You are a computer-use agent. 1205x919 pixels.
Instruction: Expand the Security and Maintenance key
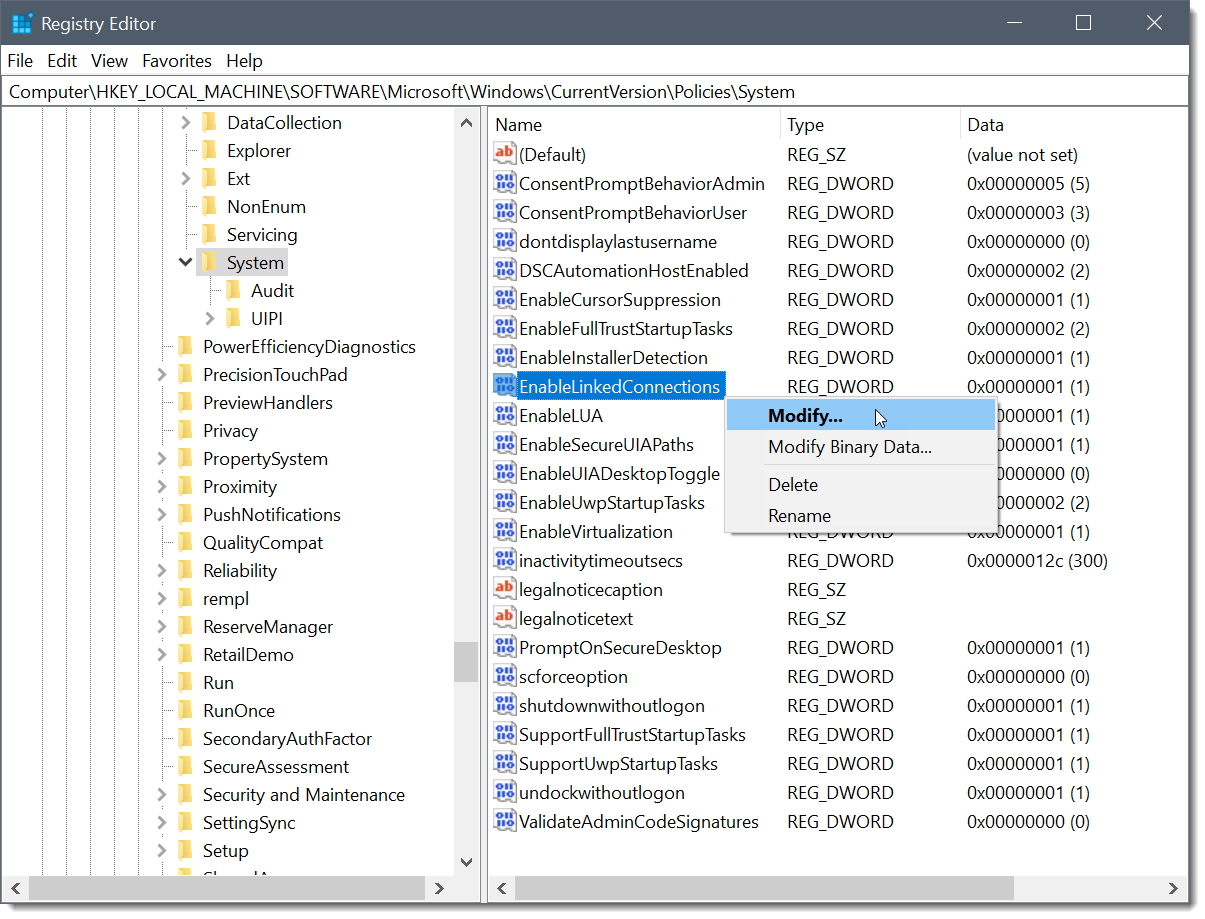coord(161,794)
